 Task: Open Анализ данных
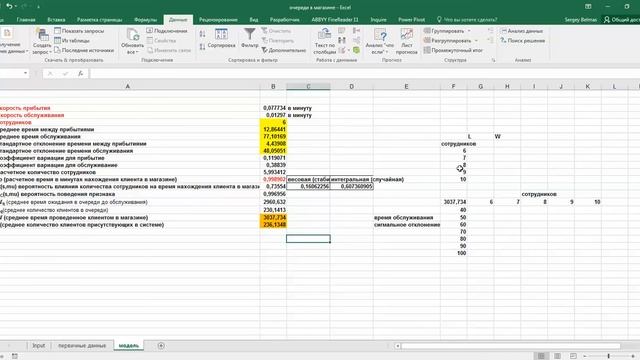[522, 31]
